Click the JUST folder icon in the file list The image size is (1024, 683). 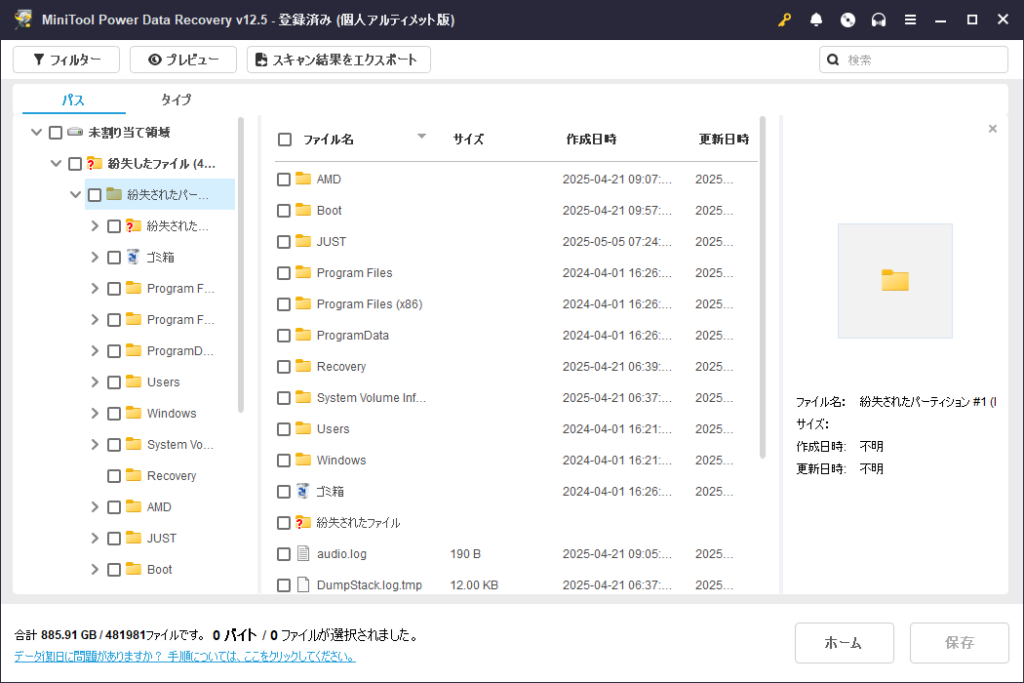tap(303, 241)
